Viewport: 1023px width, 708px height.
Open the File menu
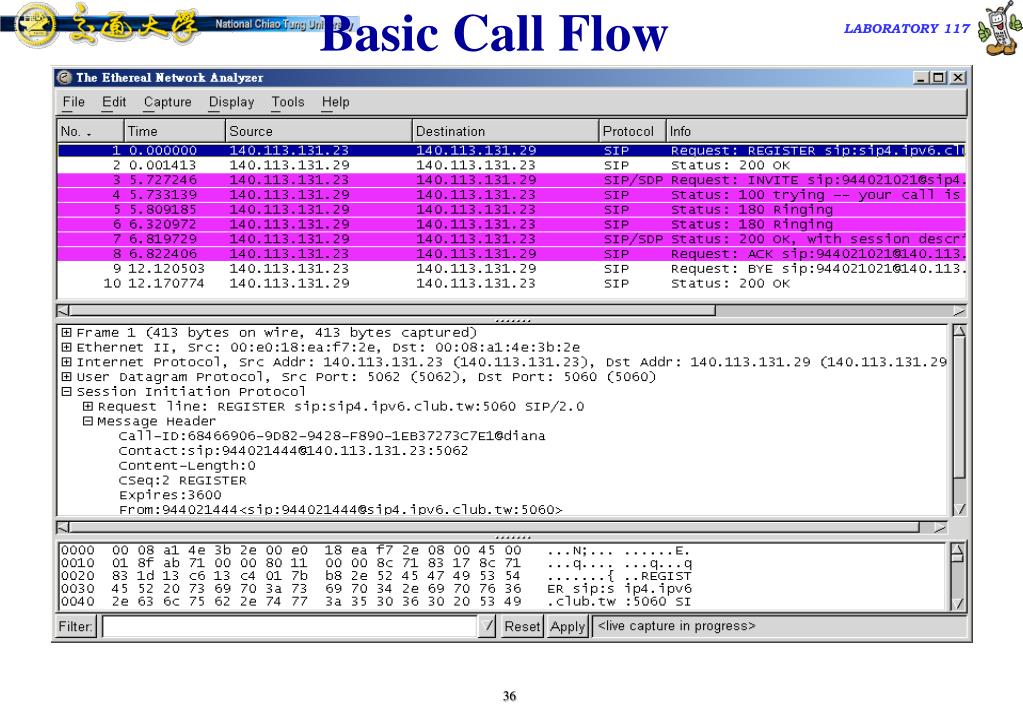click(74, 102)
